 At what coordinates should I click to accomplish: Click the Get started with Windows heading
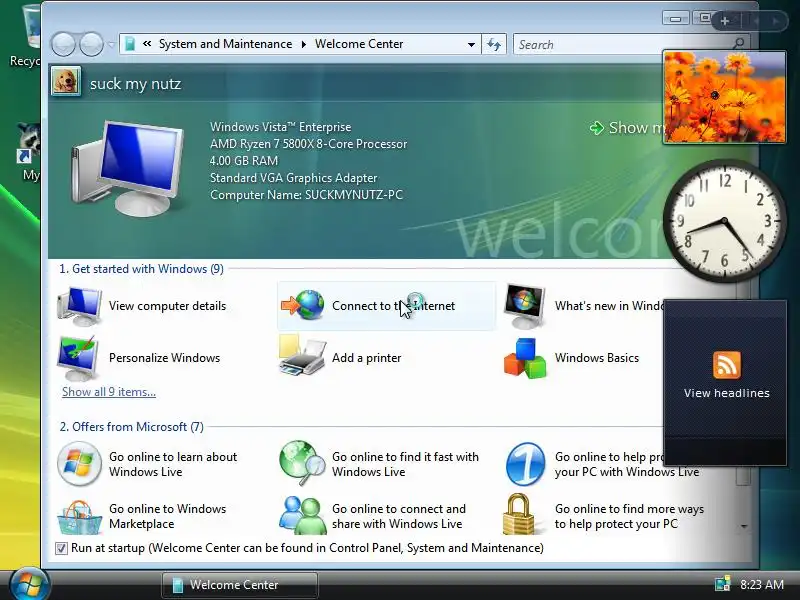click(141, 269)
